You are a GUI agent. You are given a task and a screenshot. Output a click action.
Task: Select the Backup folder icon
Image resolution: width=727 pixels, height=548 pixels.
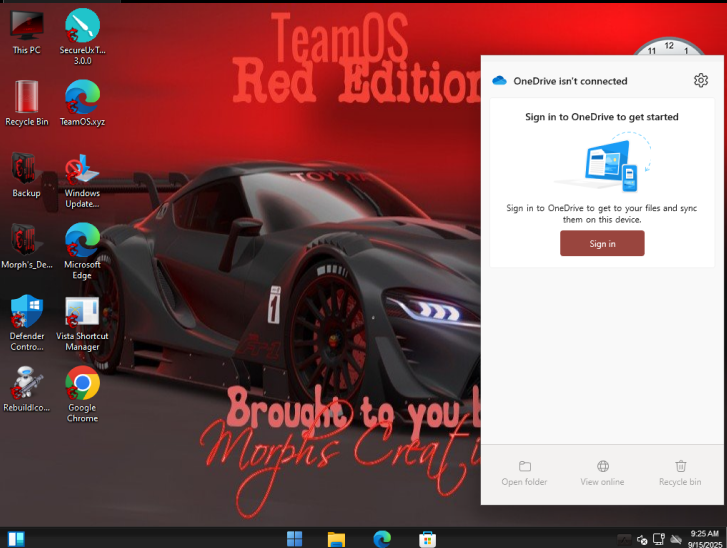click(x=26, y=175)
